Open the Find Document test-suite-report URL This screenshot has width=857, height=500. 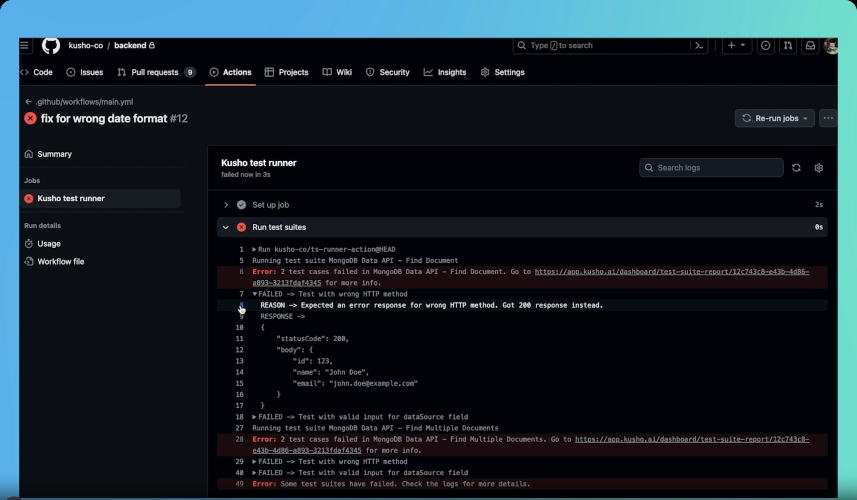[x=672, y=272]
